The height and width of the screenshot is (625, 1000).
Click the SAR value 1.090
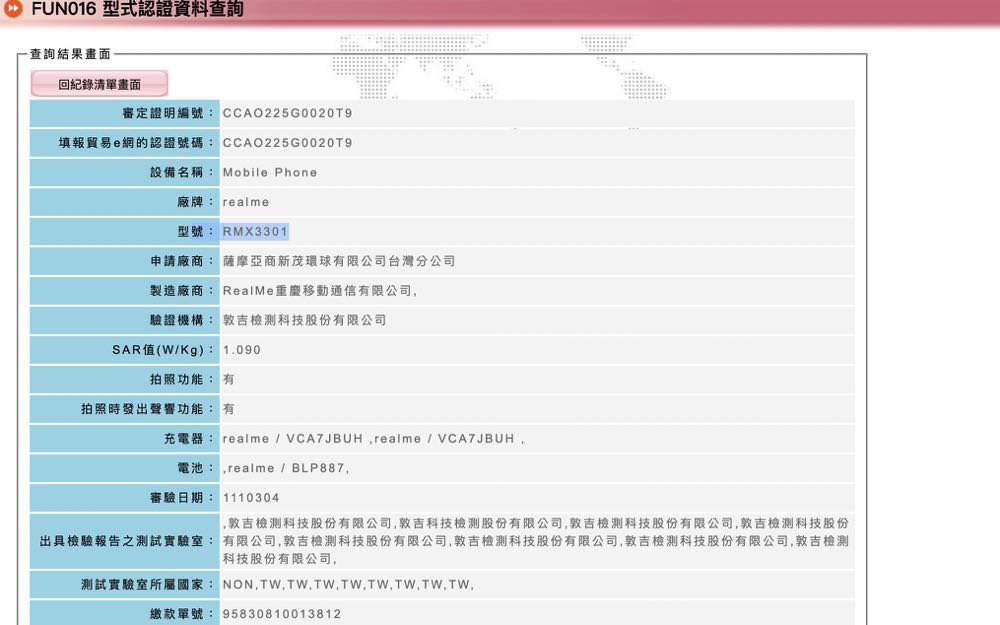242,350
